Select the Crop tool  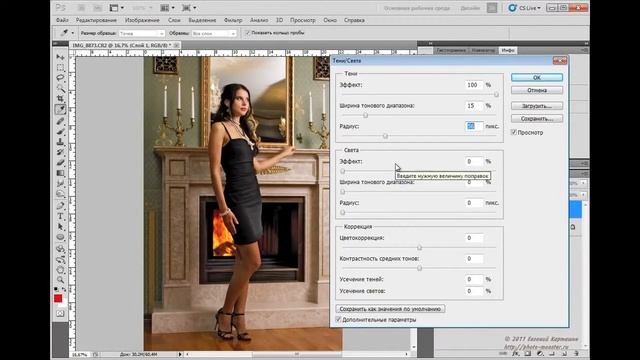60,99
